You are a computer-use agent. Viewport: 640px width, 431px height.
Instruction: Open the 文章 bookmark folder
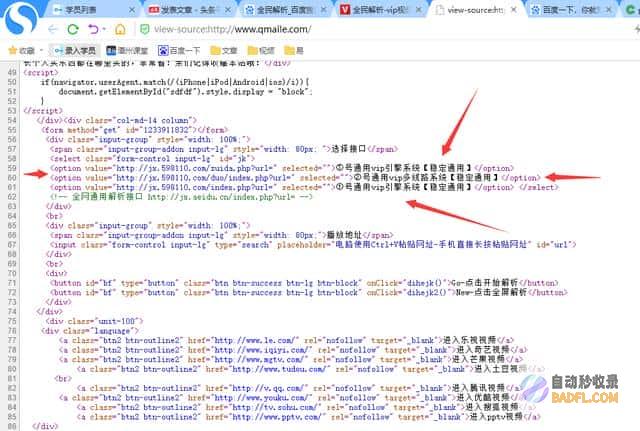pyautogui.click(x=224, y=51)
